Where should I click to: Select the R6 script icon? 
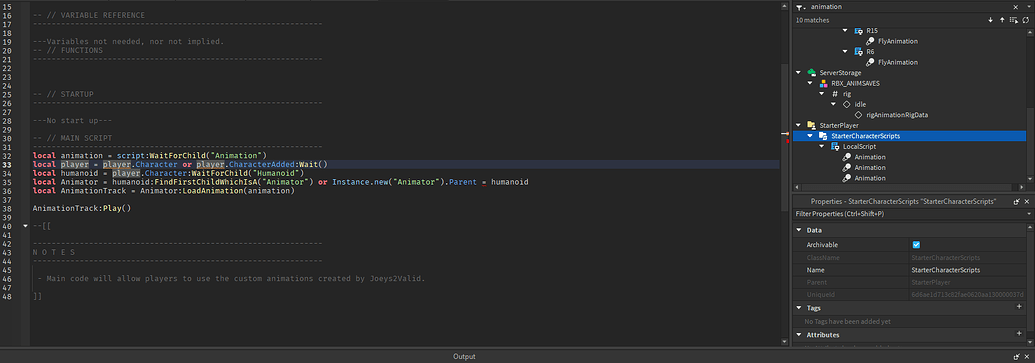[858, 51]
